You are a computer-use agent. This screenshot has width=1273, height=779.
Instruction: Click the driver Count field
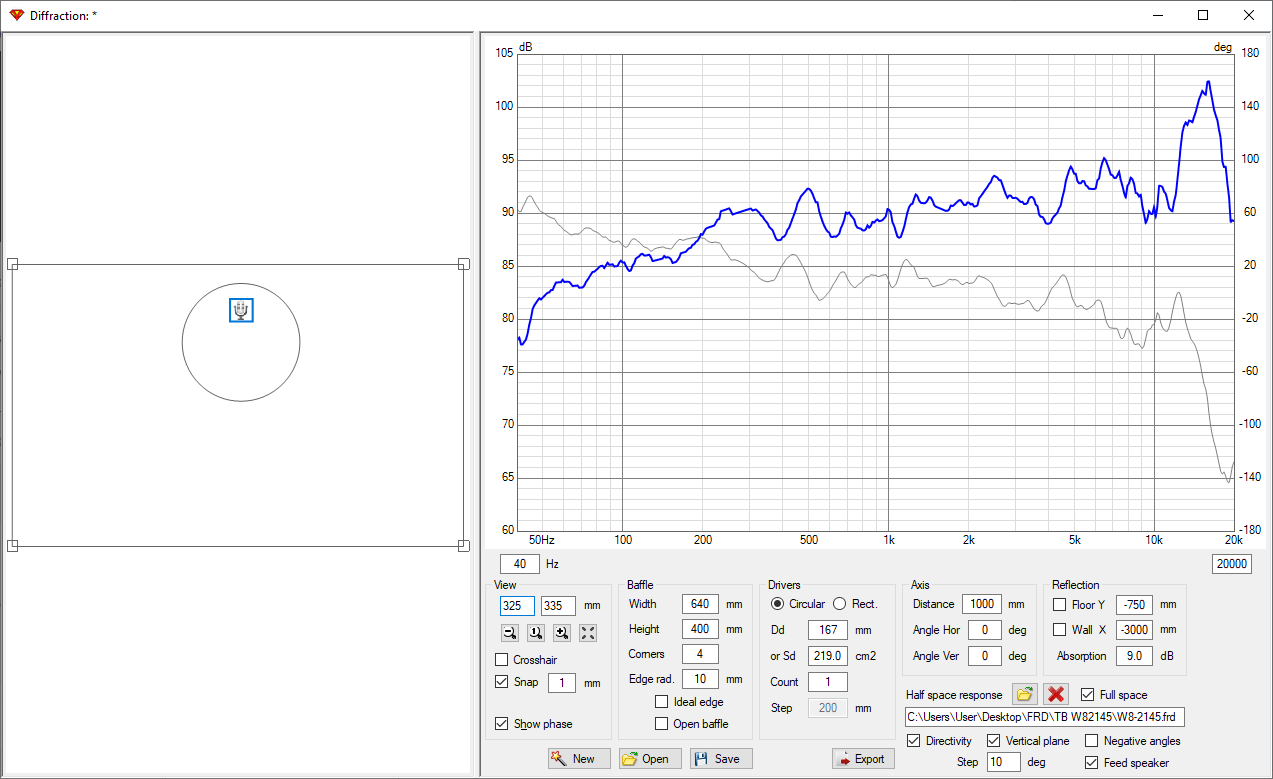coord(828,682)
